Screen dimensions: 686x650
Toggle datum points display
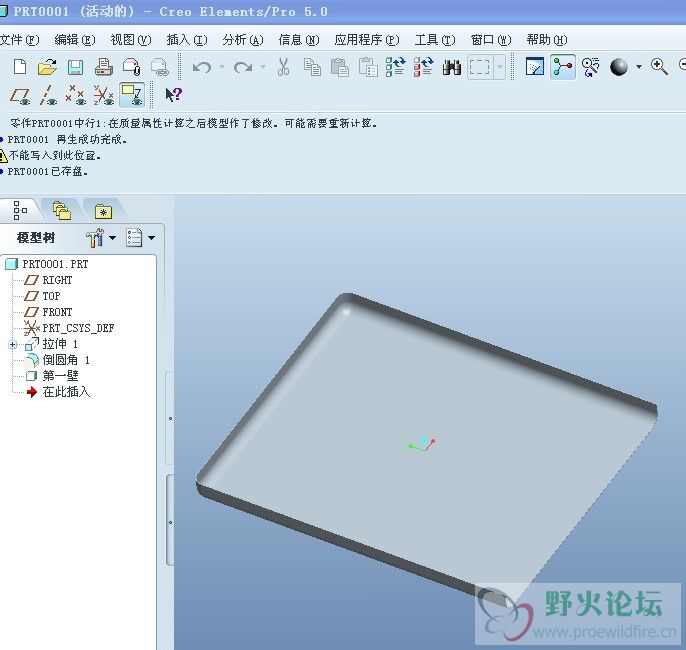[76, 95]
